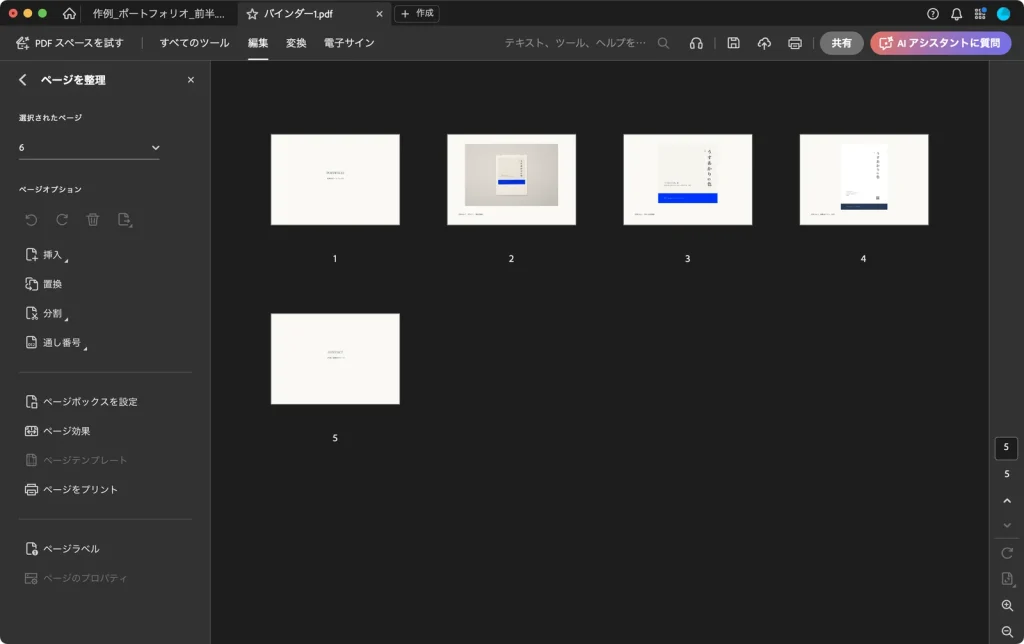Click the next page down chevron
Image resolution: width=1024 pixels, height=644 pixels.
click(x=1007, y=525)
